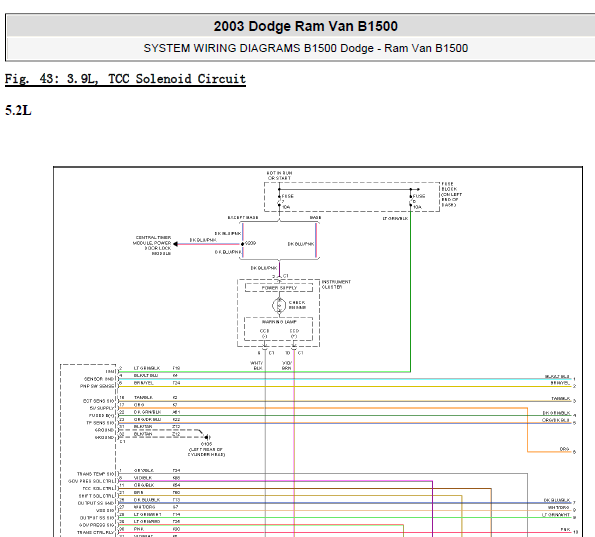Screen dimensions: 595x537
Task: Select the Fuse 6 10A symbol
Action: click(x=411, y=201)
